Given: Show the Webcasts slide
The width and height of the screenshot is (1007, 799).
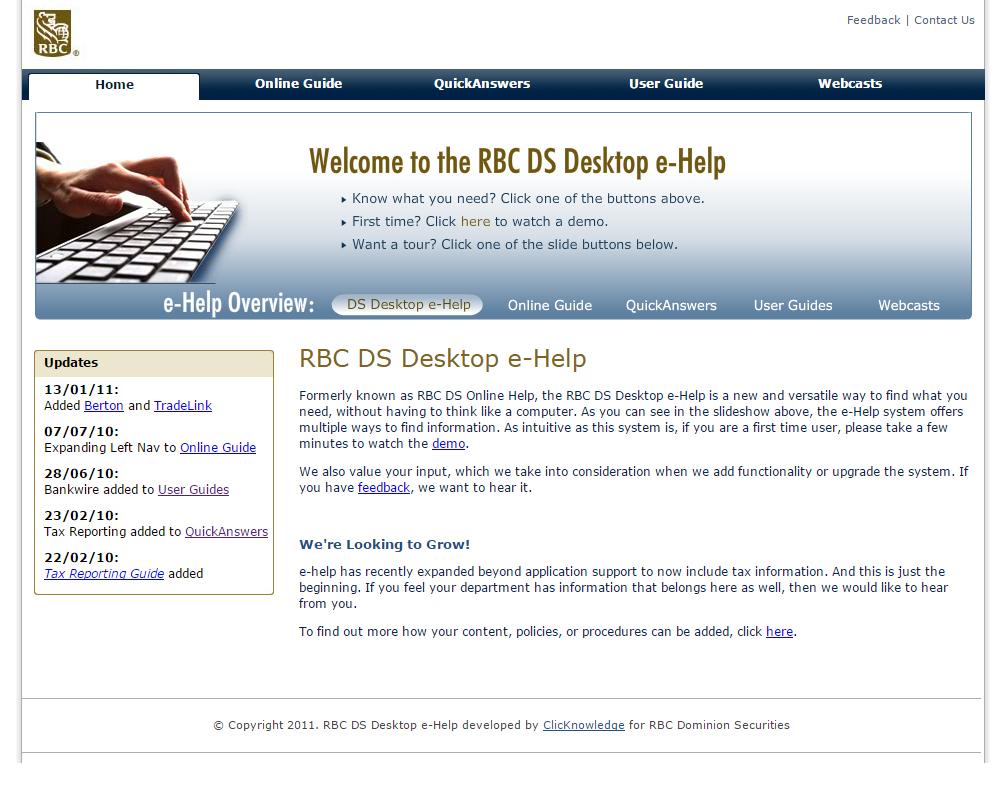Looking at the screenshot, I should 909,305.
